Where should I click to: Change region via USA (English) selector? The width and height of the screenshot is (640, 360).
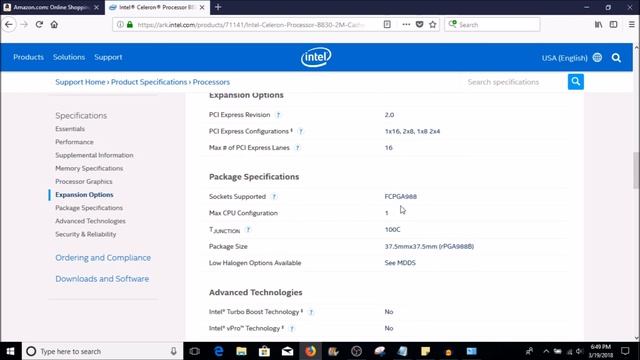tap(572, 58)
